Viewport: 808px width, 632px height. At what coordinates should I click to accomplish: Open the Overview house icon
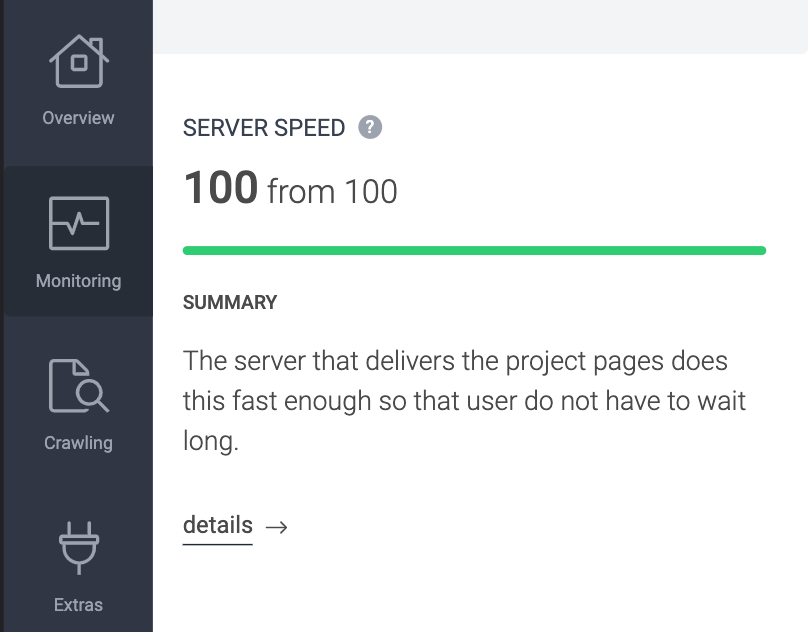point(79,61)
